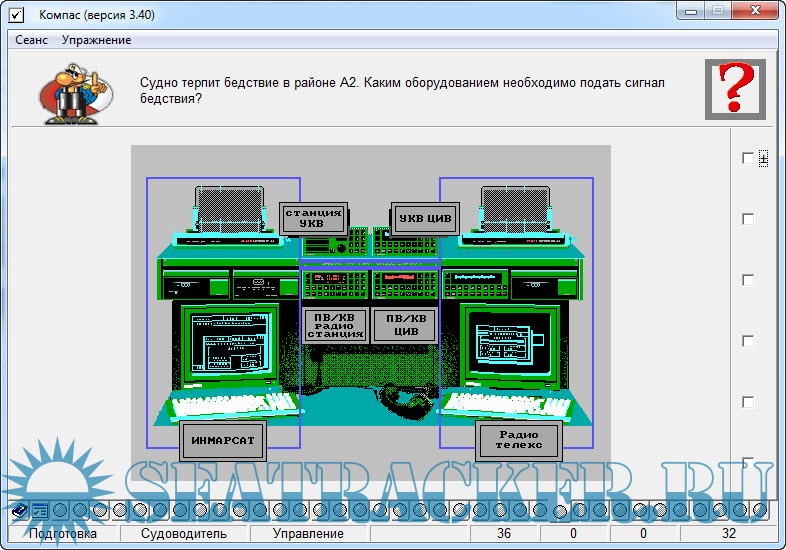Viewport: 786px width, 550px height.
Task: Select the Радио телекс equipment label
Action: (520, 441)
